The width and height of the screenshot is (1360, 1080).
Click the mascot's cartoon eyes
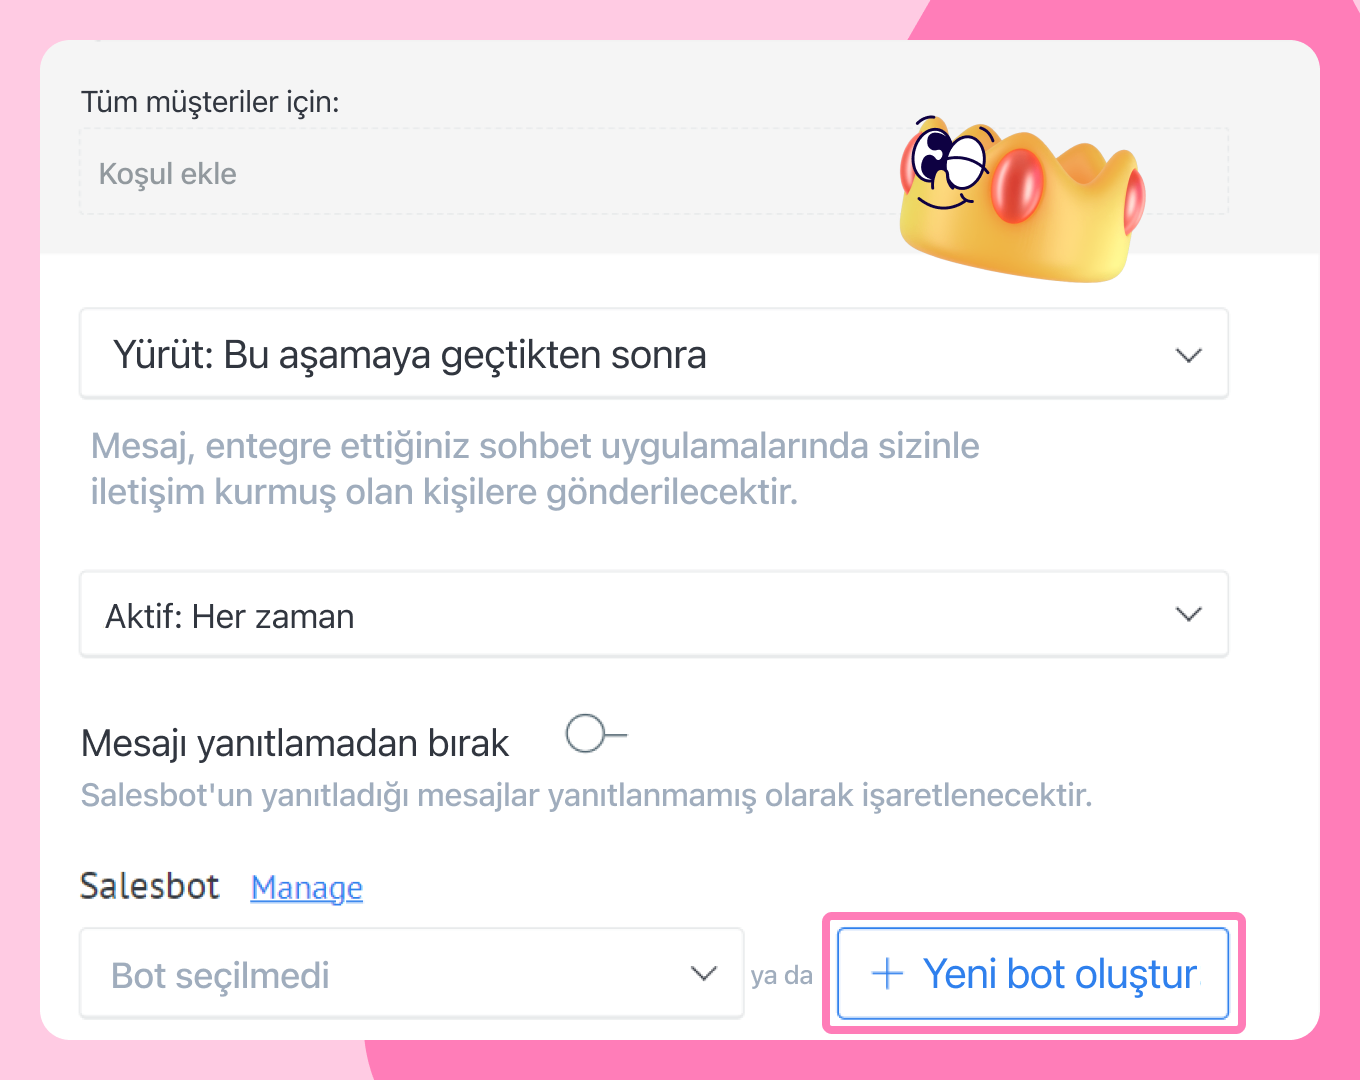point(949,158)
